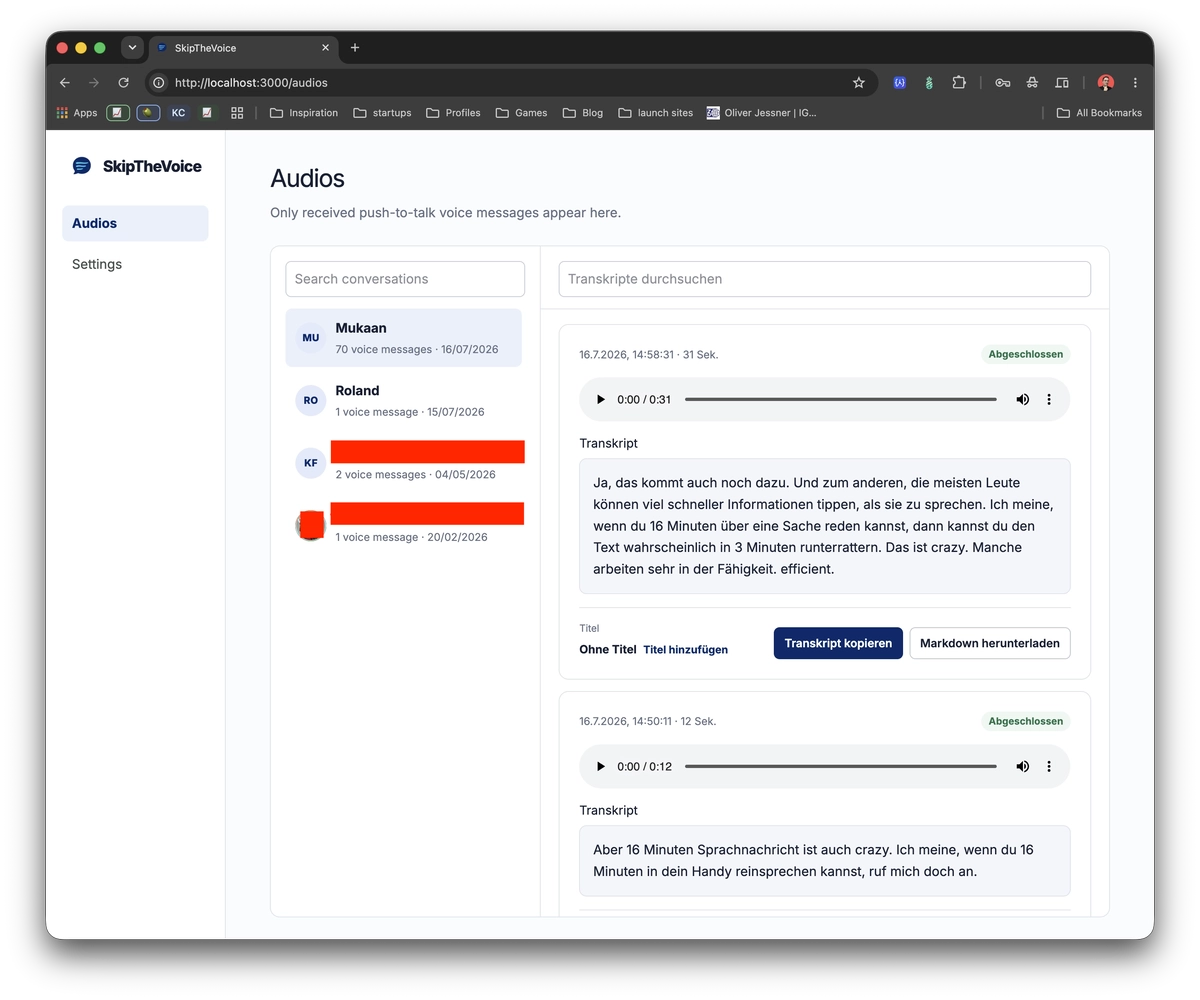The width and height of the screenshot is (1200, 1000).
Task: Open the tab groups grid icon
Action: tap(237, 113)
